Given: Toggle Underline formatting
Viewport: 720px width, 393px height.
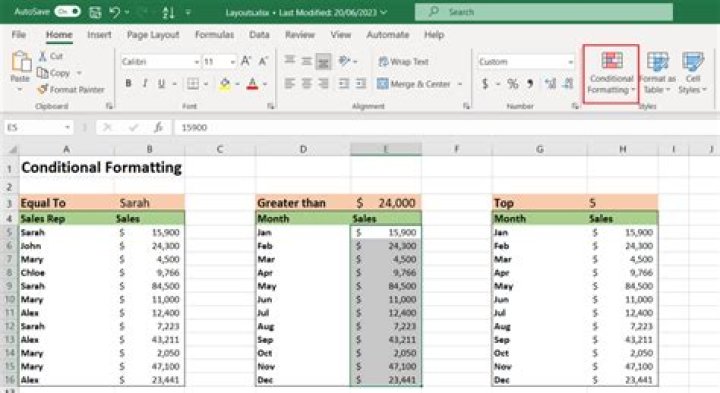Looking at the screenshot, I should coord(161,84).
